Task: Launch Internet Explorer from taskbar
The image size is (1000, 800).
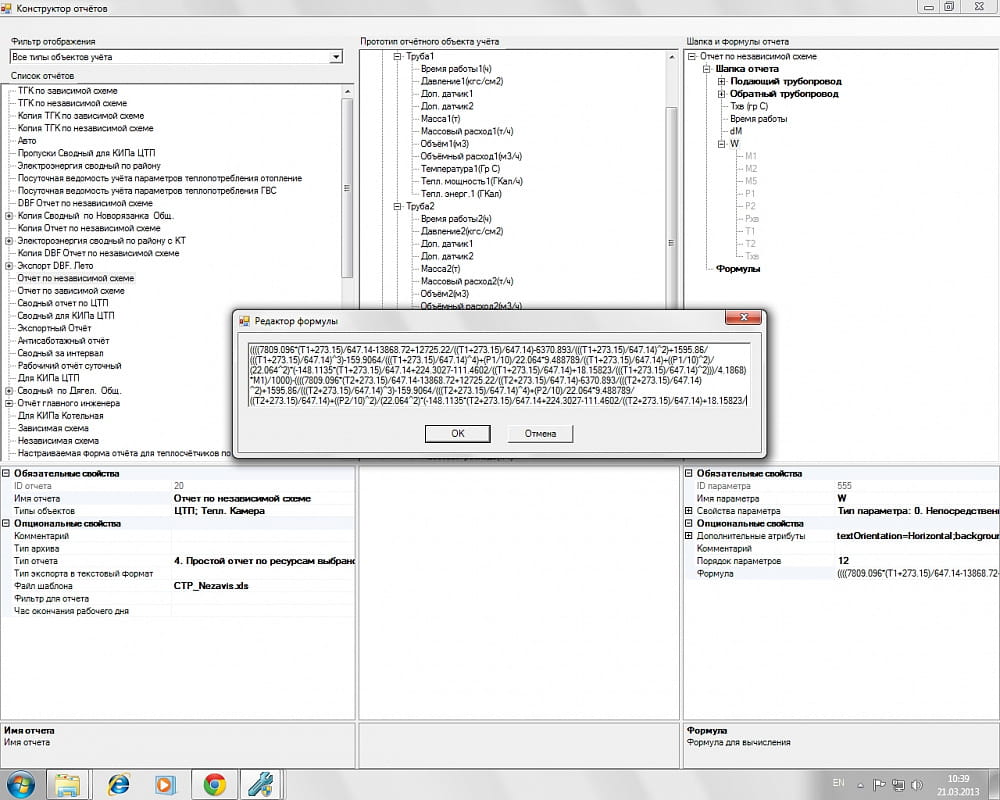Action: [x=118, y=783]
